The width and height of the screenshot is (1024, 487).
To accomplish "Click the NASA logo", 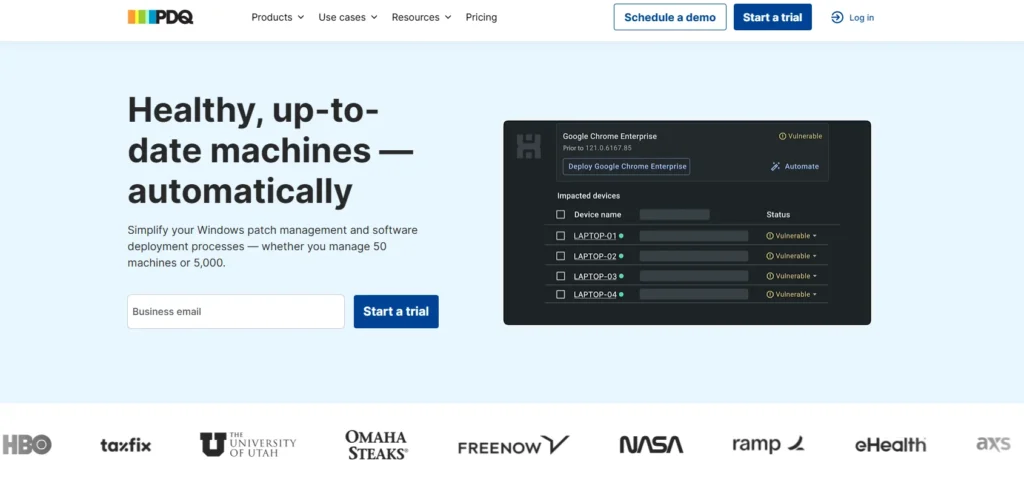I will (x=651, y=445).
